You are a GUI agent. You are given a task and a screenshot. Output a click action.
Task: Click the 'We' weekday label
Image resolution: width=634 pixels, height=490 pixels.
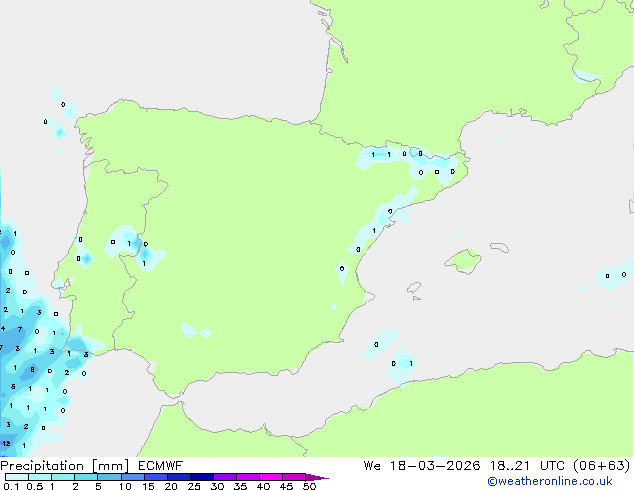pyautogui.click(x=372, y=466)
